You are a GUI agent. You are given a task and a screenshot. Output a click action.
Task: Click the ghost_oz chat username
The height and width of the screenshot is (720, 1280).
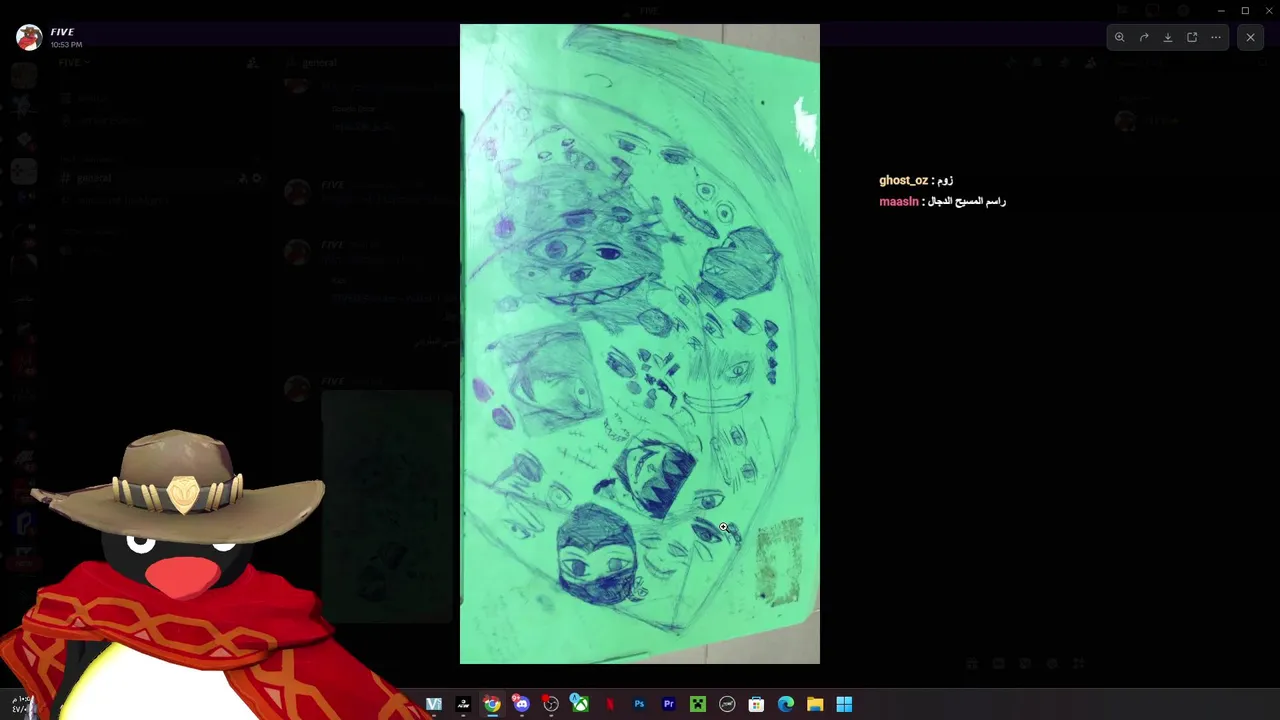[x=904, y=181]
